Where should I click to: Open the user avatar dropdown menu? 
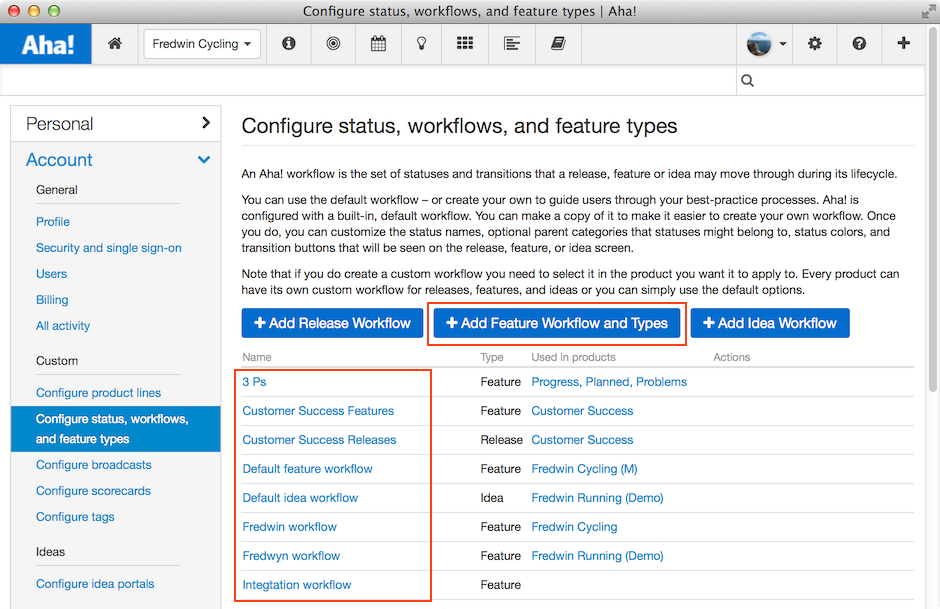pyautogui.click(x=766, y=44)
